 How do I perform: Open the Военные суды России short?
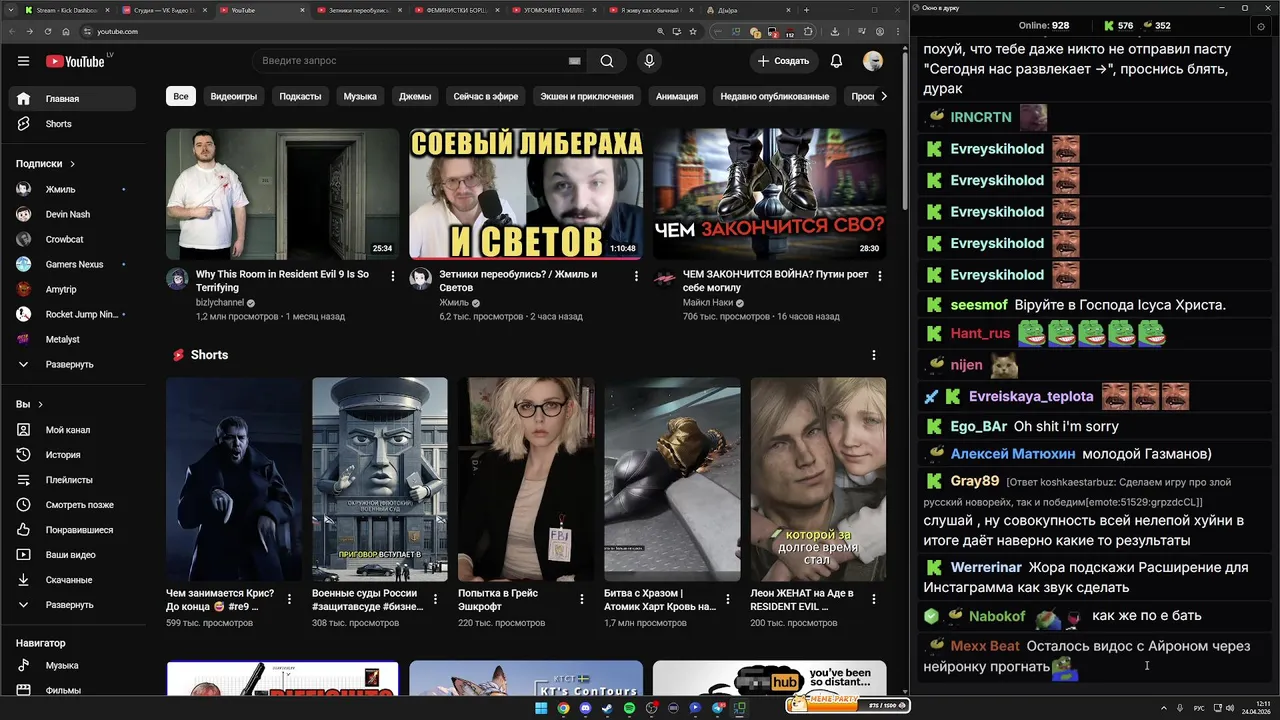click(380, 479)
